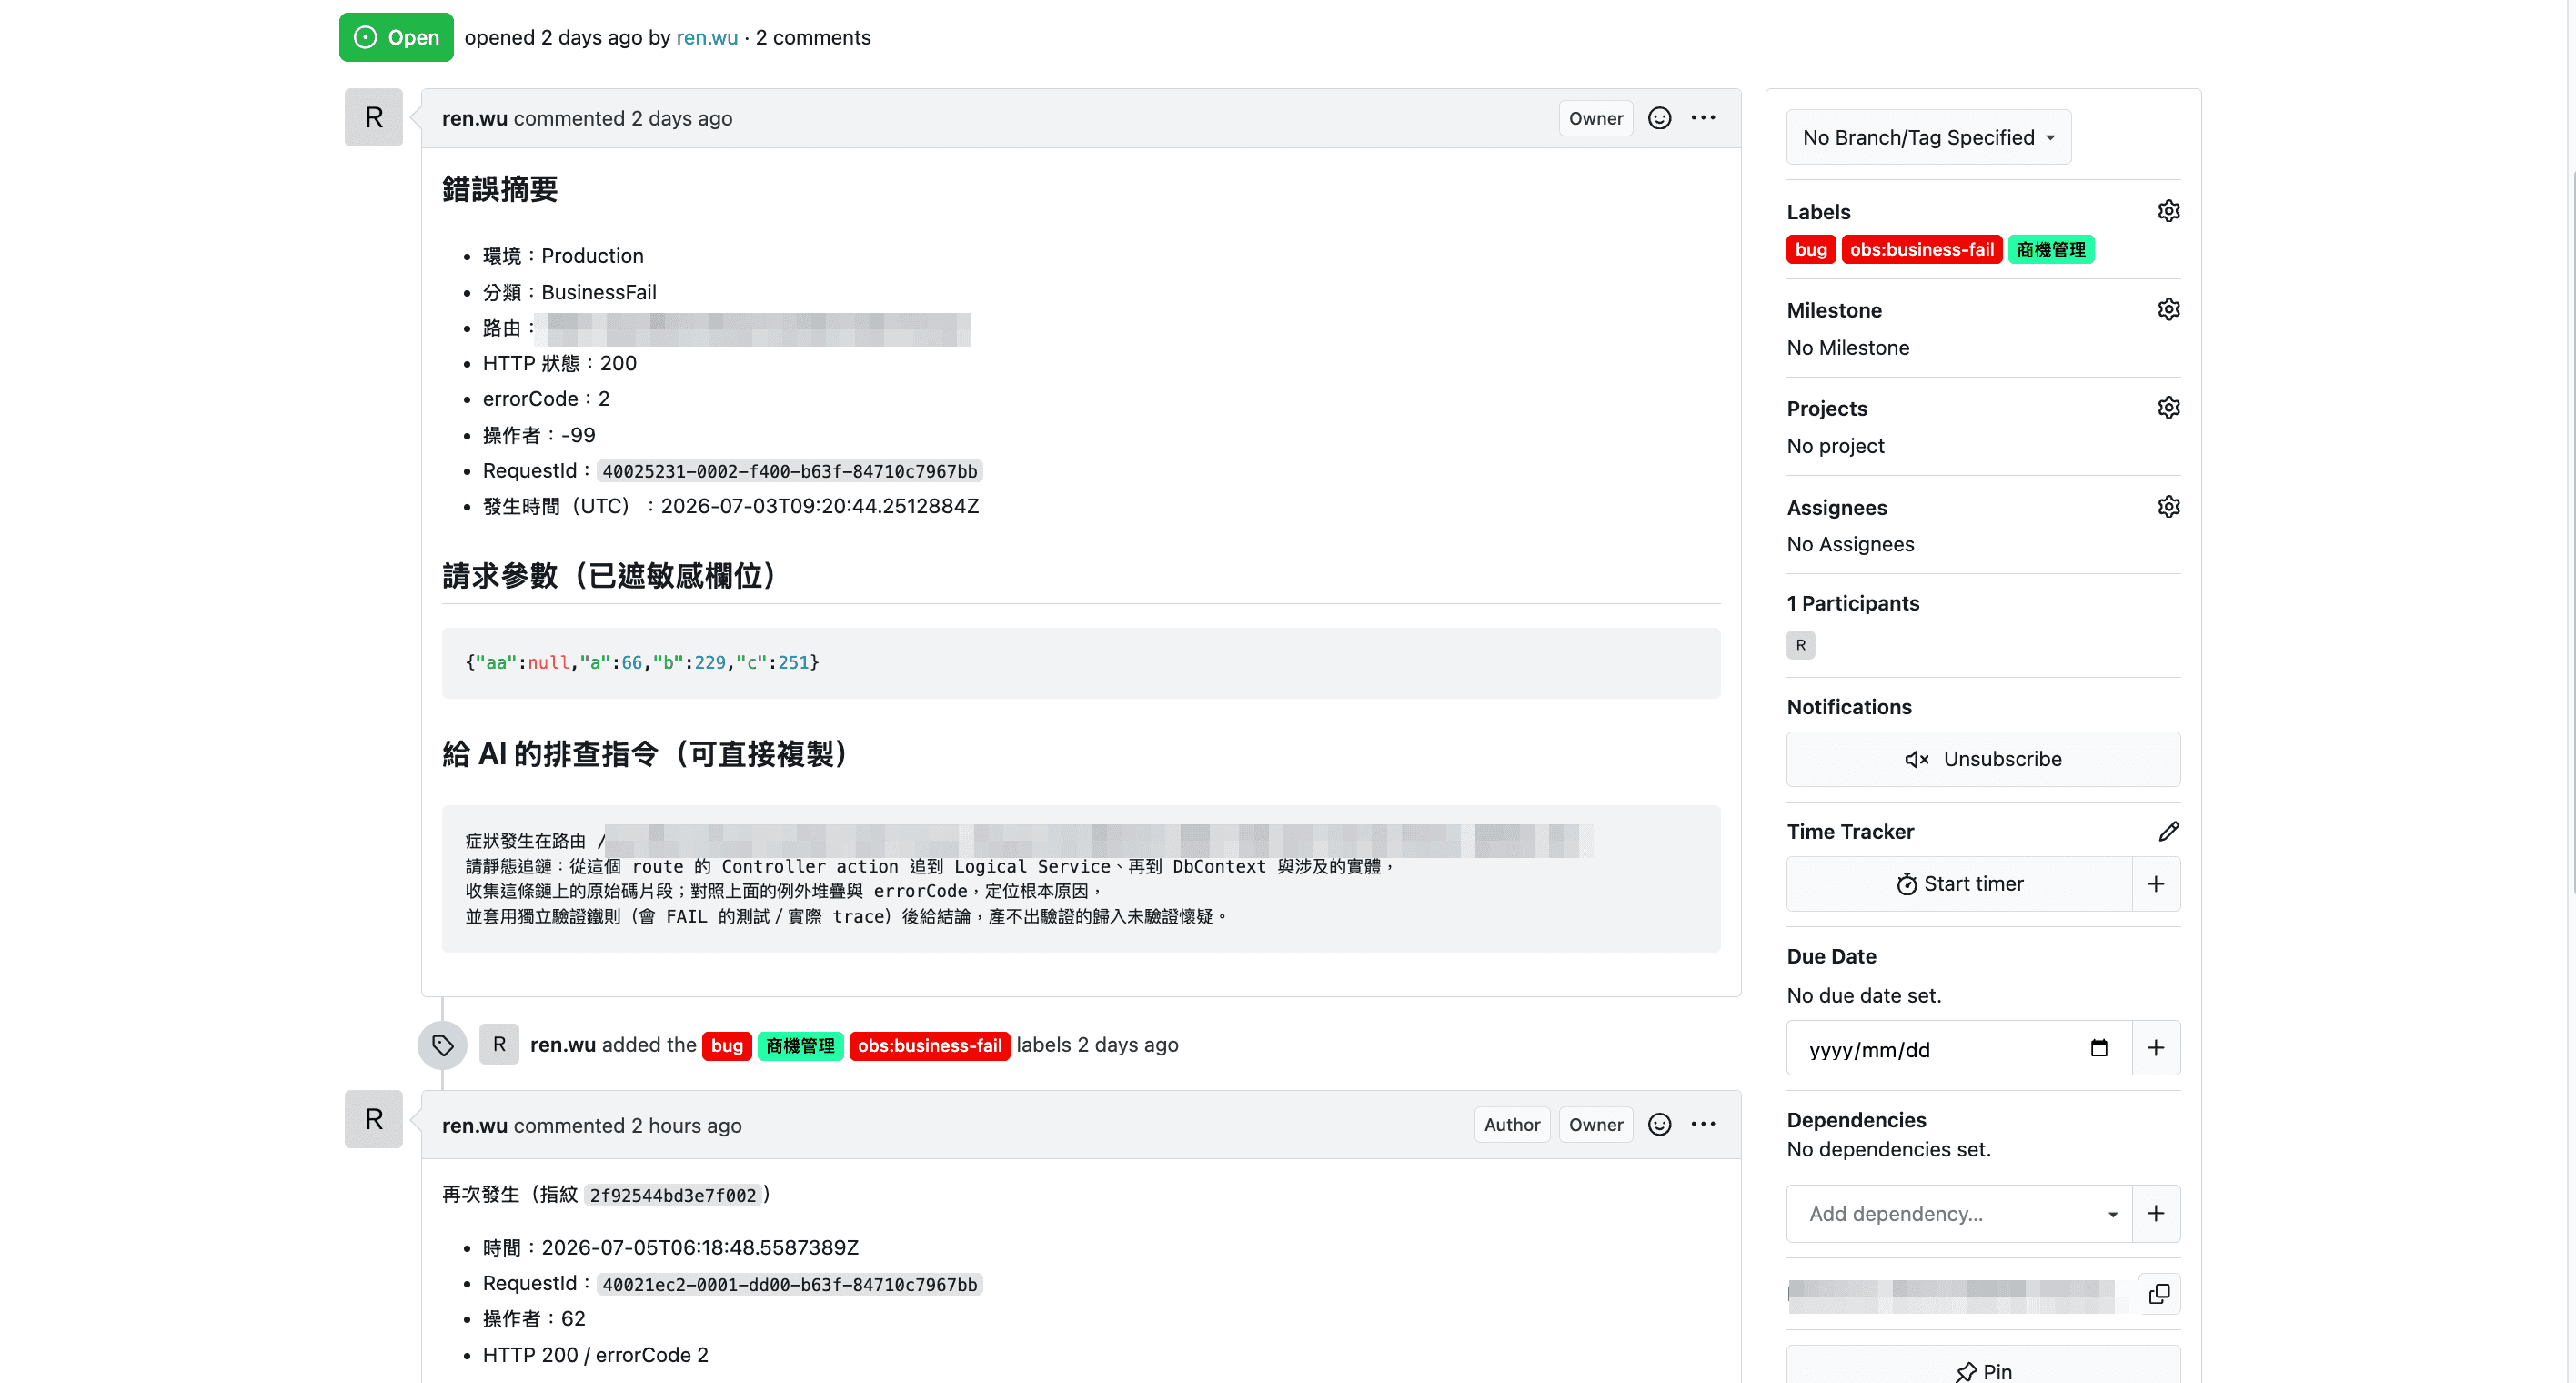Open ren.wu profile link in header

pos(706,38)
